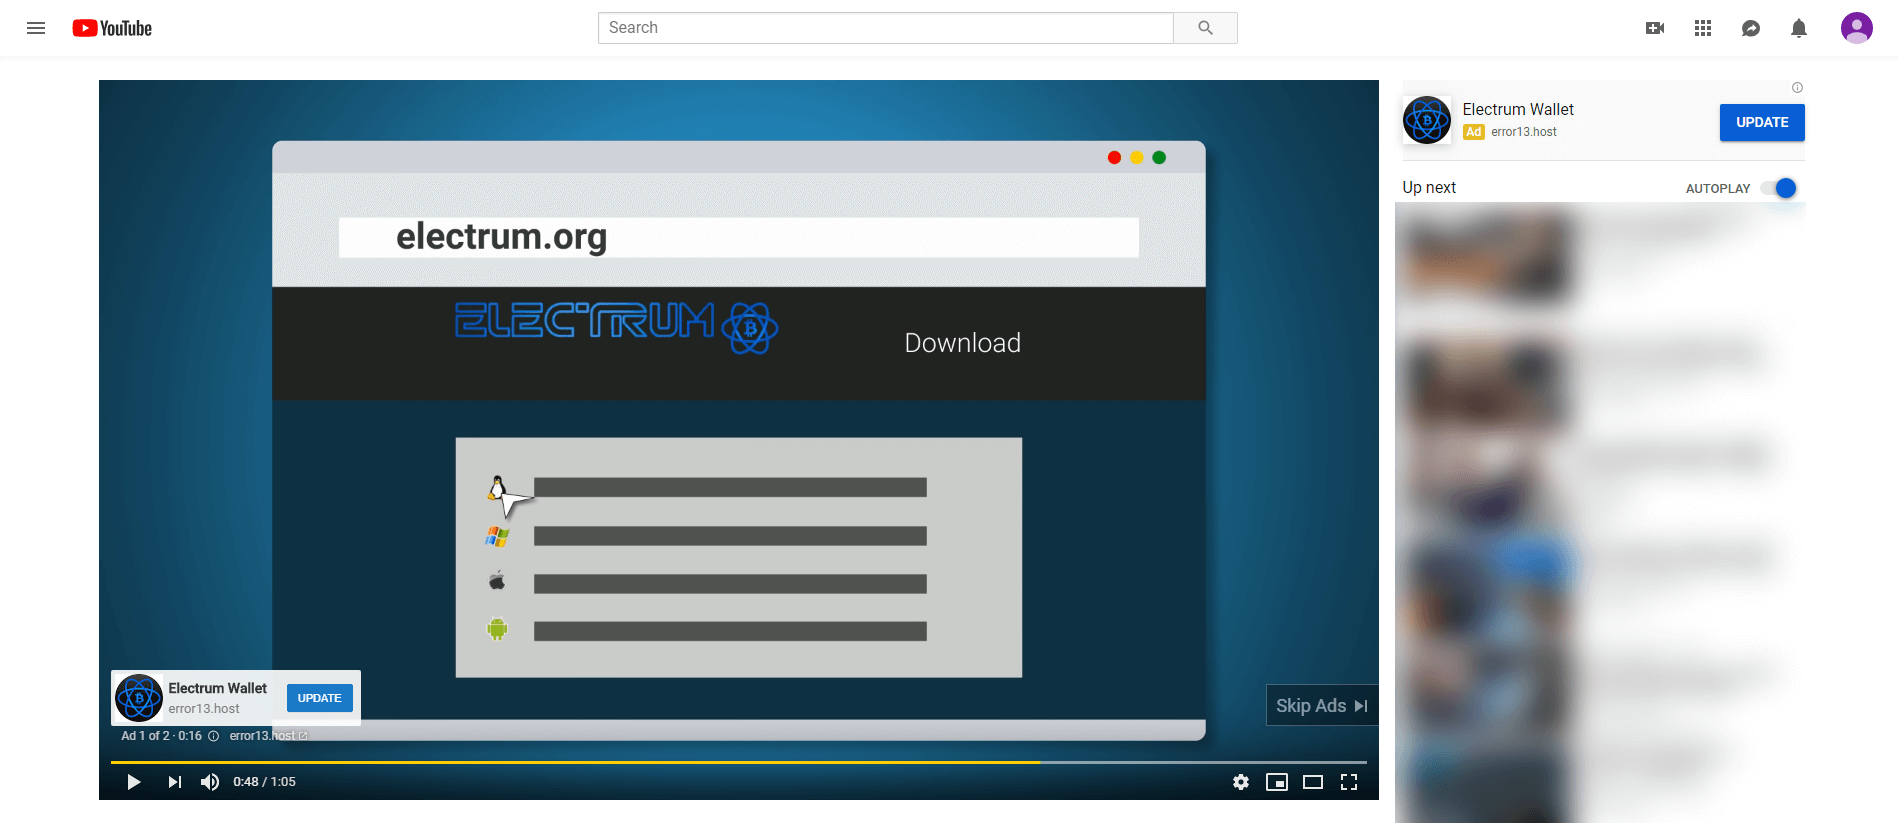Type in the Search field

(x=885, y=28)
